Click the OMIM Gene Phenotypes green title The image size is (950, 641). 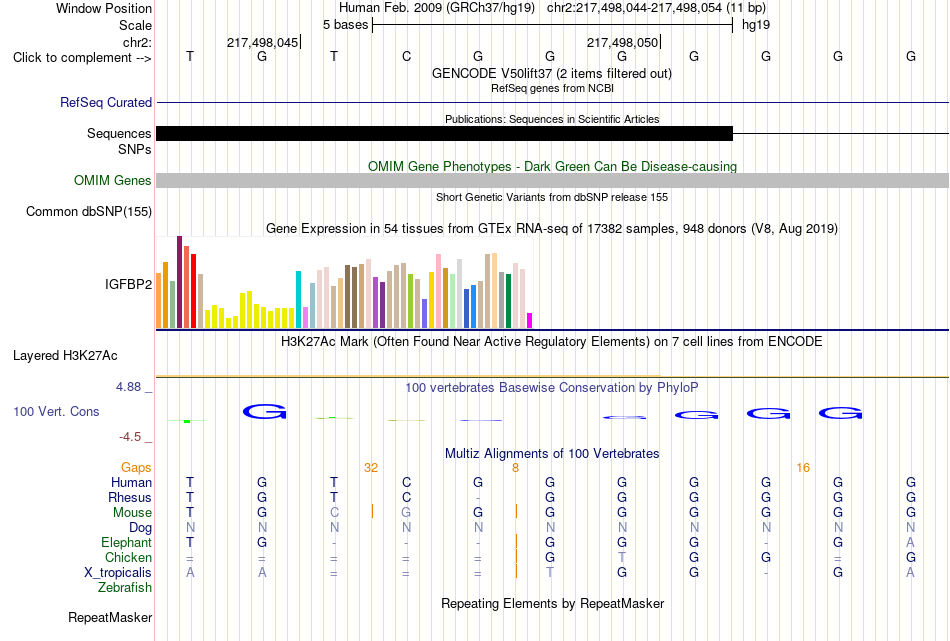(x=552, y=167)
